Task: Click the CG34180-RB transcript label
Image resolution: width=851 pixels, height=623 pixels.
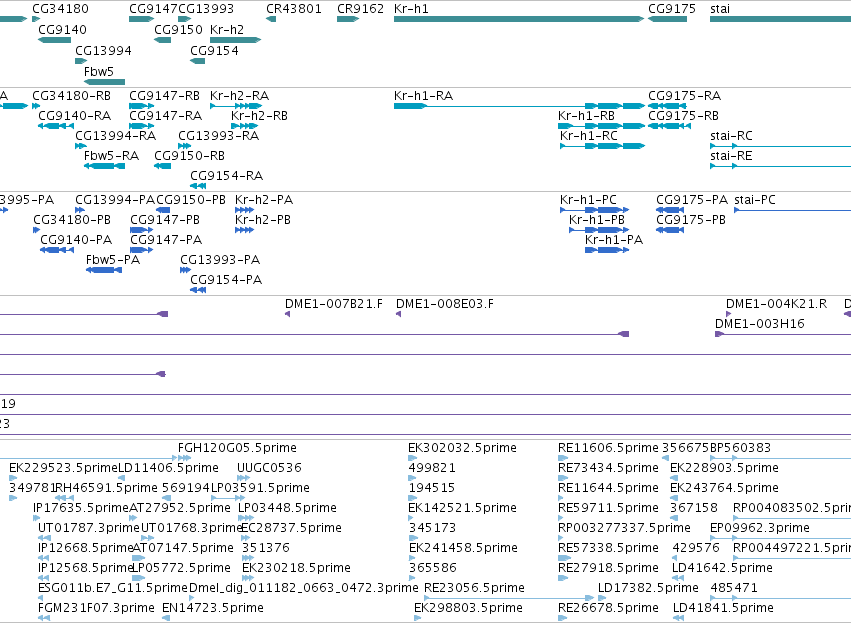Action: pyautogui.click(x=71, y=96)
